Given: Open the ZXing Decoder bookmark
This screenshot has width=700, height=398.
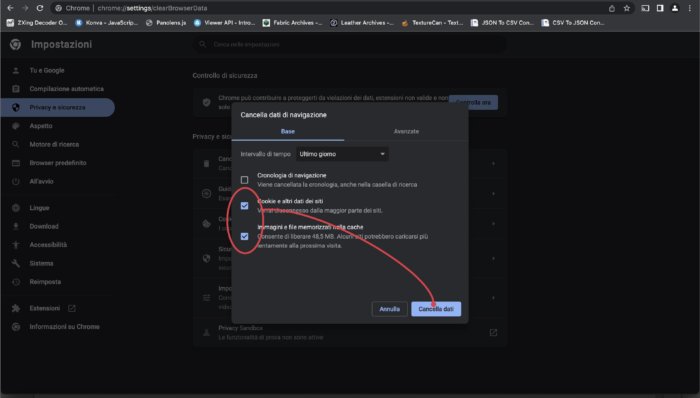Looking at the screenshot, I should click(x=37, y=22).
